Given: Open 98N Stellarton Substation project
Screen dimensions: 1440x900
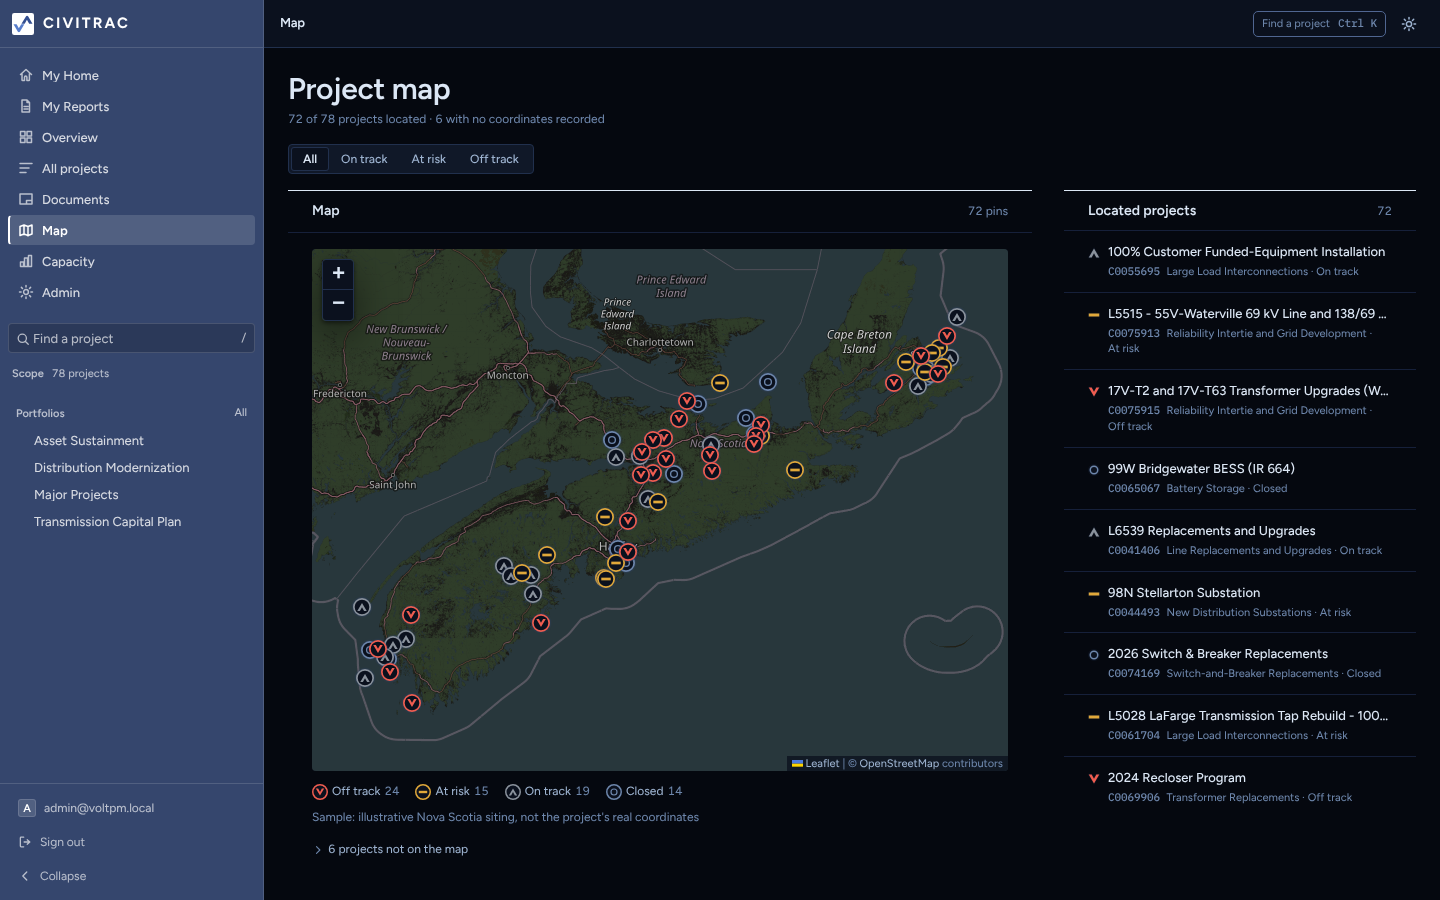Looking at the screenshot, I should point(1240,602).
